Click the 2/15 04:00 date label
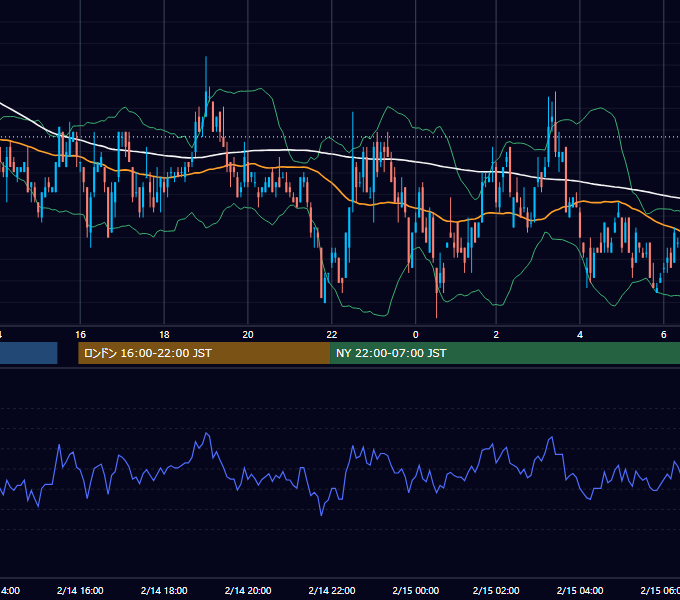 click(x=580, y=590)
